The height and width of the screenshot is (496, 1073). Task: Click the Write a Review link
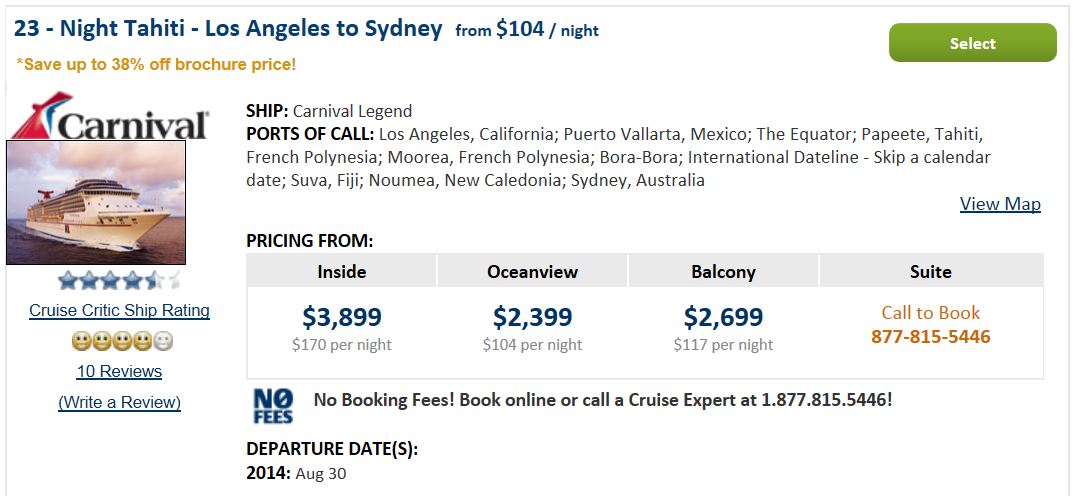point(119,402)
